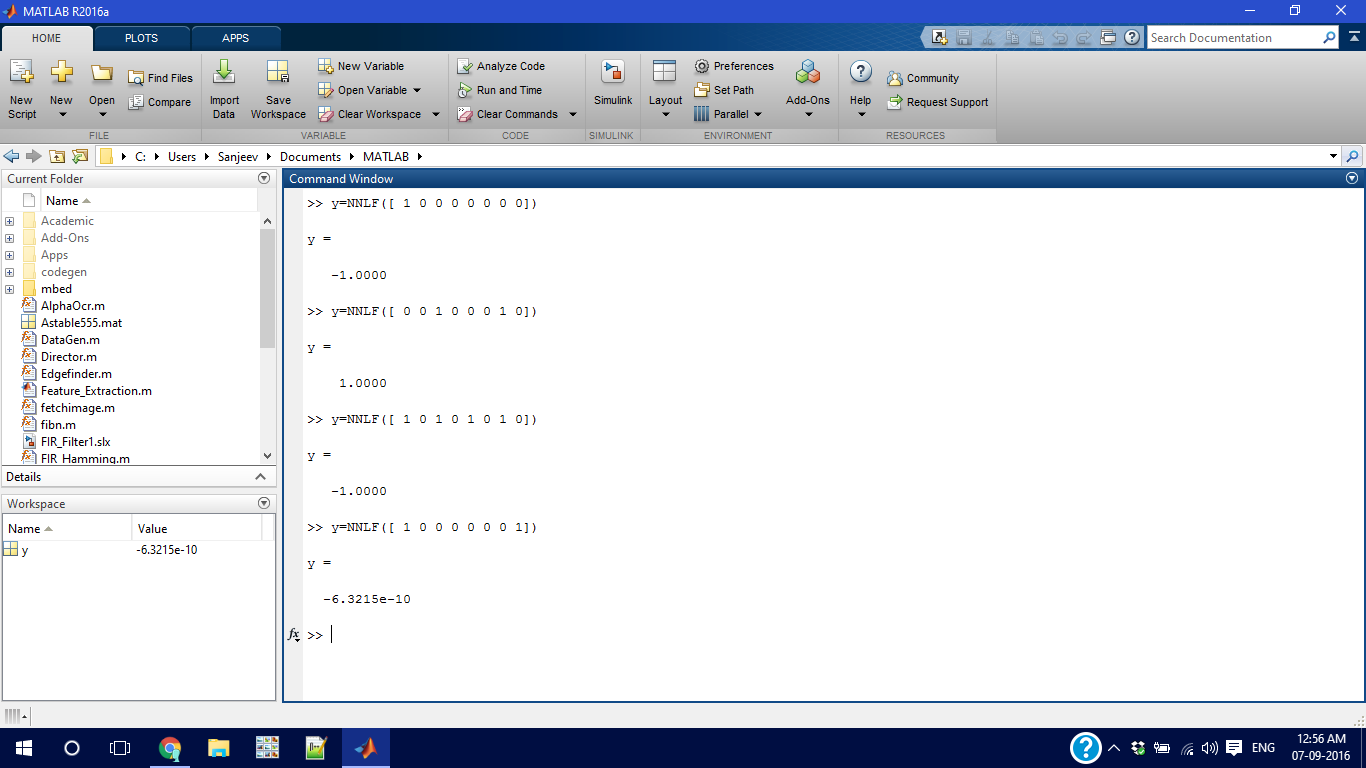Launch Simulink
The height and width of the screenshot is (768, 1366).
coord(613,84)
